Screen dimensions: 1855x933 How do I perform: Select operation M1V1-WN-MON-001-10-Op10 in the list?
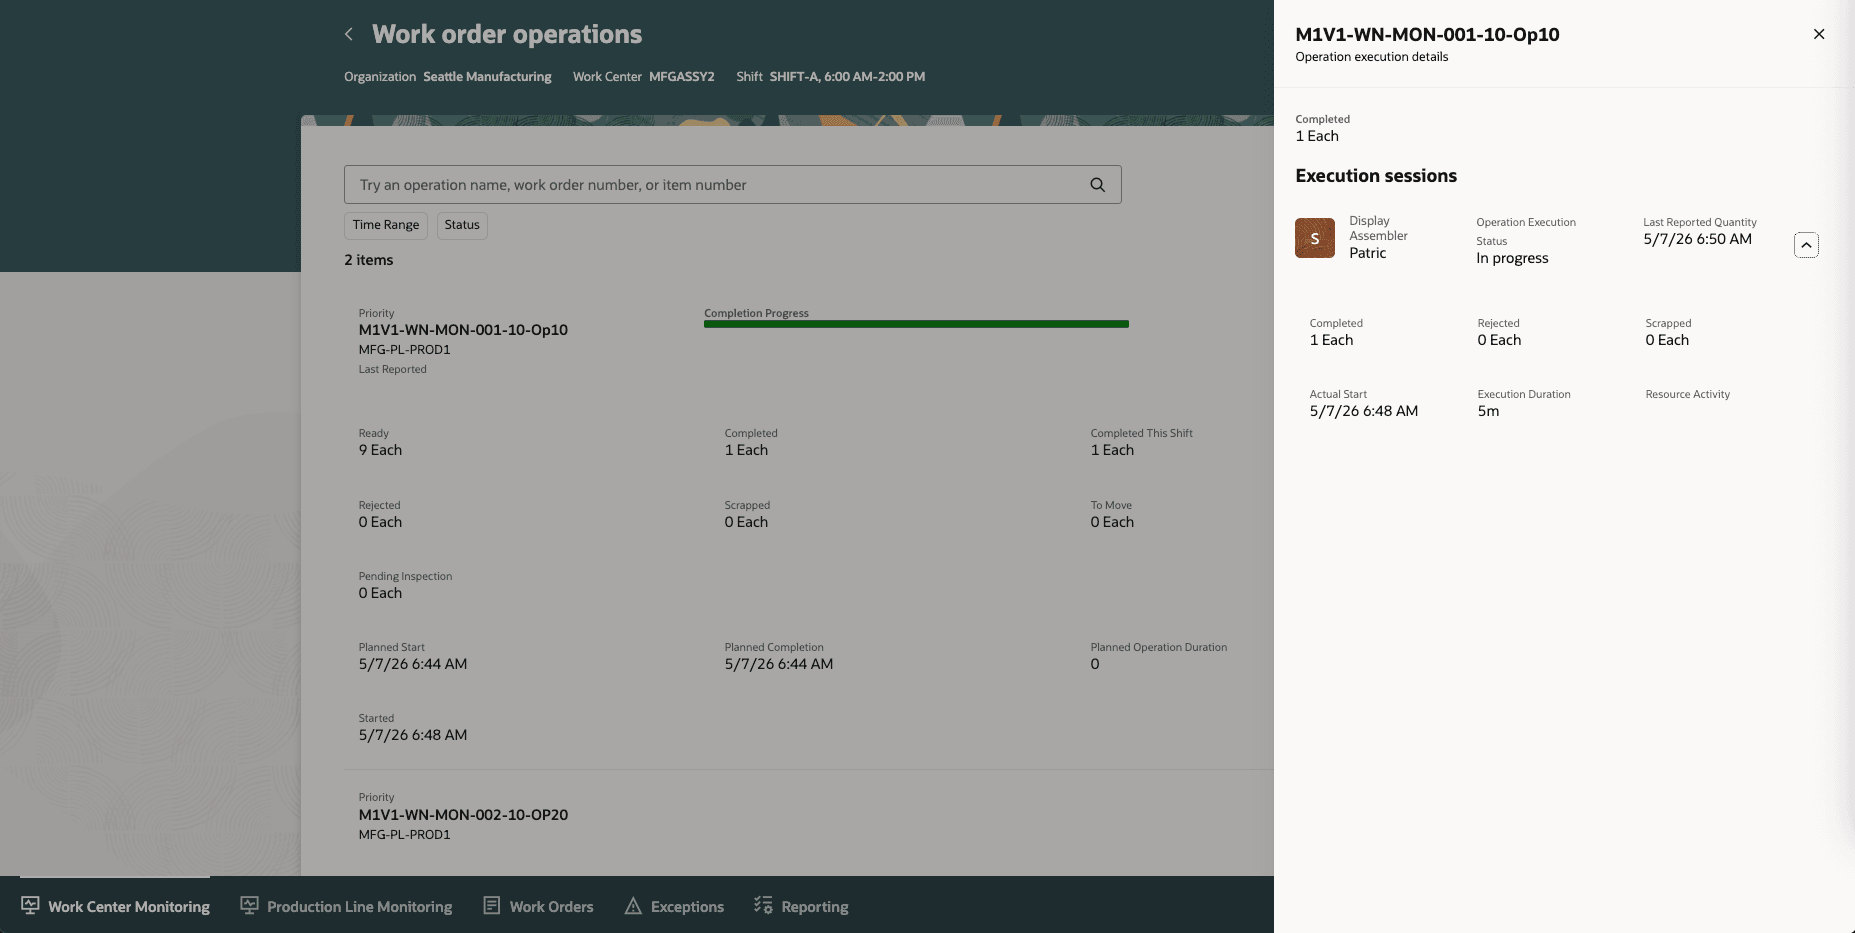[x=463, y=330]
